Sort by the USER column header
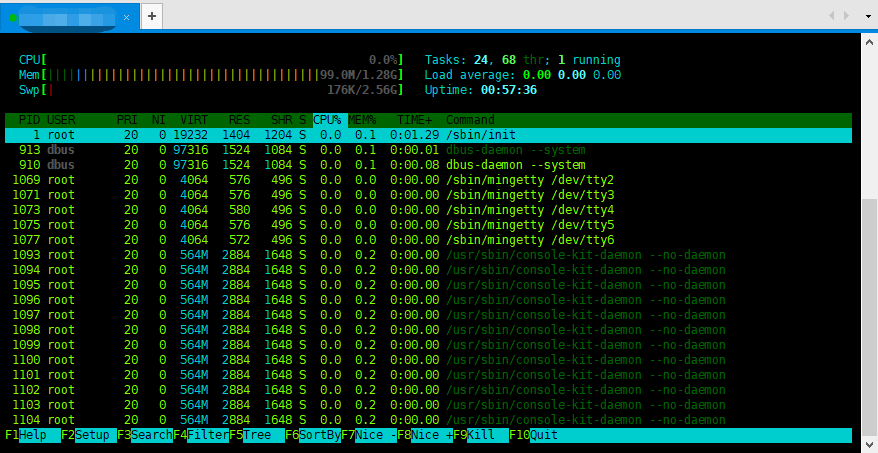This screenshot has height=453, width=878. tap(61, 120)
